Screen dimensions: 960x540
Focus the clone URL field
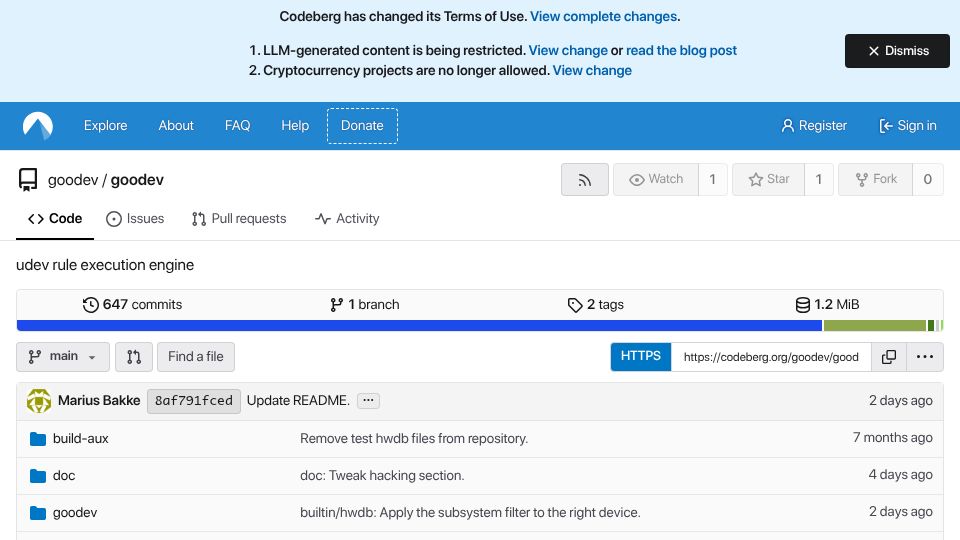pos(771,357)
